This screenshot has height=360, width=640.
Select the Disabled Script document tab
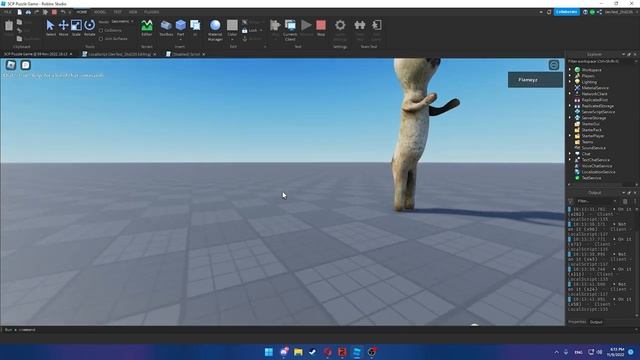point(186,54)
